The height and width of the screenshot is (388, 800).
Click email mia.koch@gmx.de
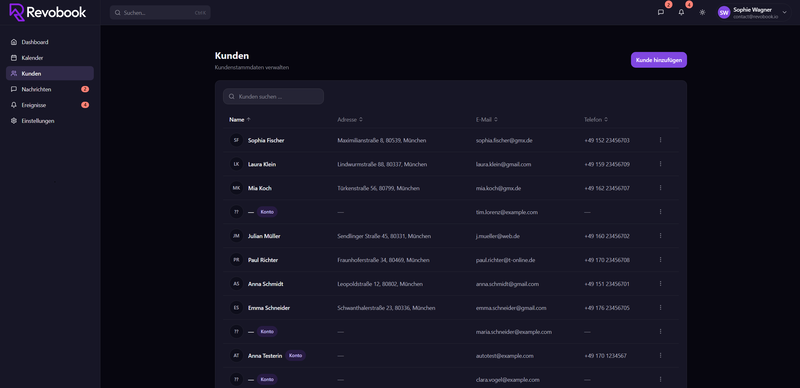pos(498,188)
